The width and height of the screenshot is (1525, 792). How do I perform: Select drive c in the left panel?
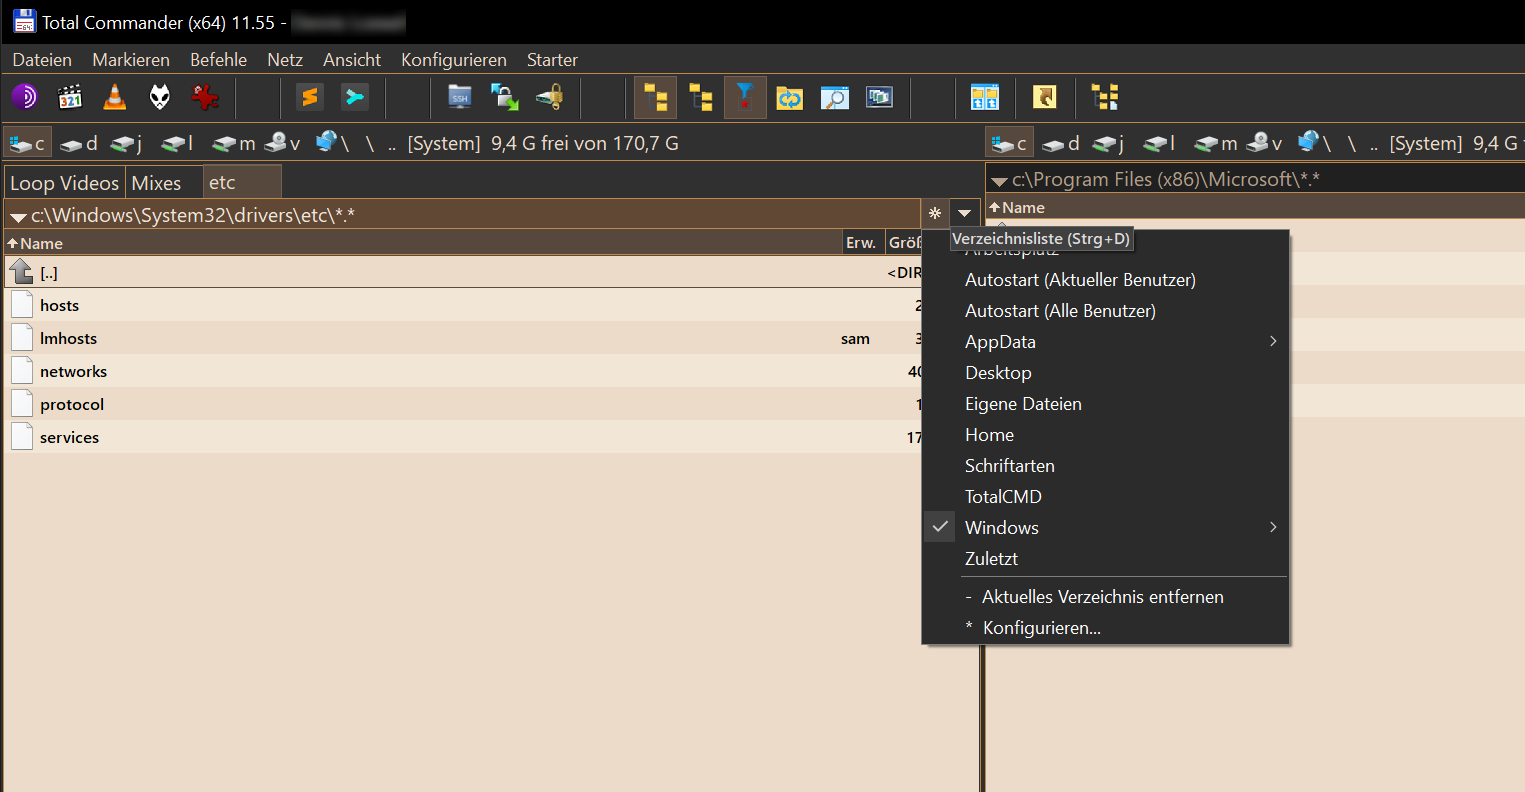pos(27,142)
